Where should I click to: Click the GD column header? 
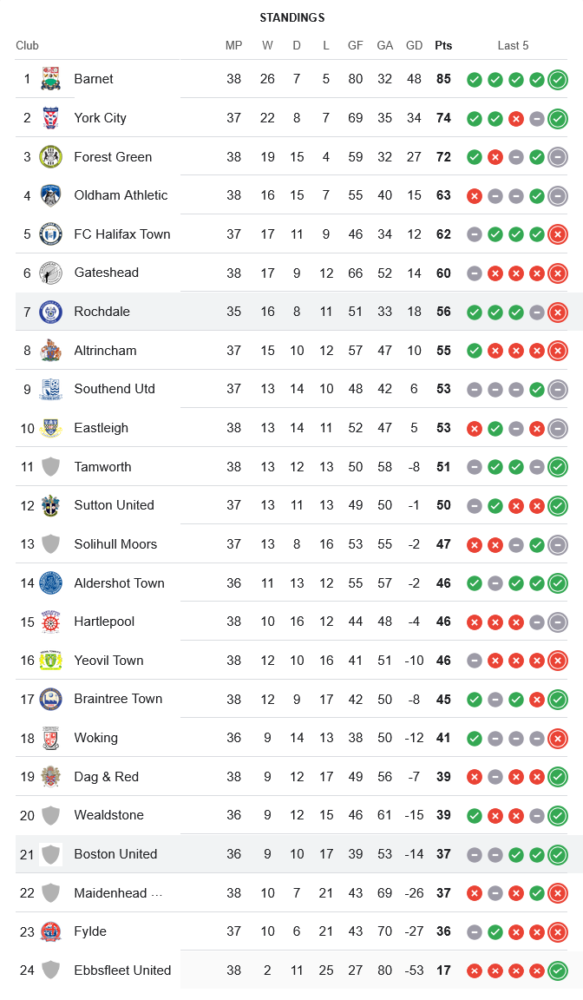click(414, 45)
